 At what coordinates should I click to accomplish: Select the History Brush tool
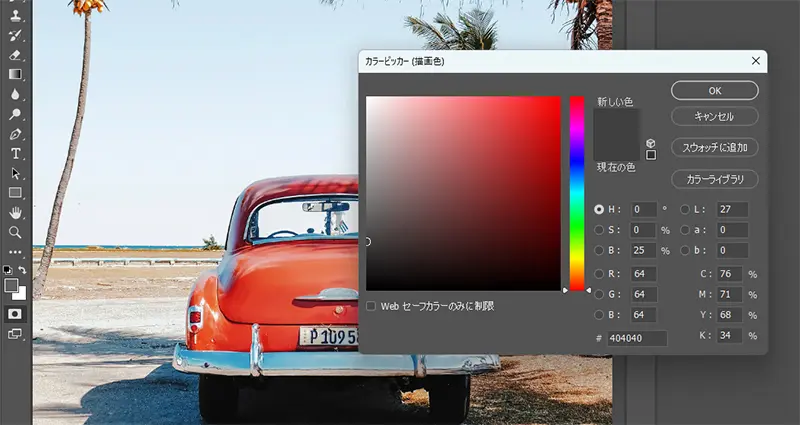click(x=15, y=35)
